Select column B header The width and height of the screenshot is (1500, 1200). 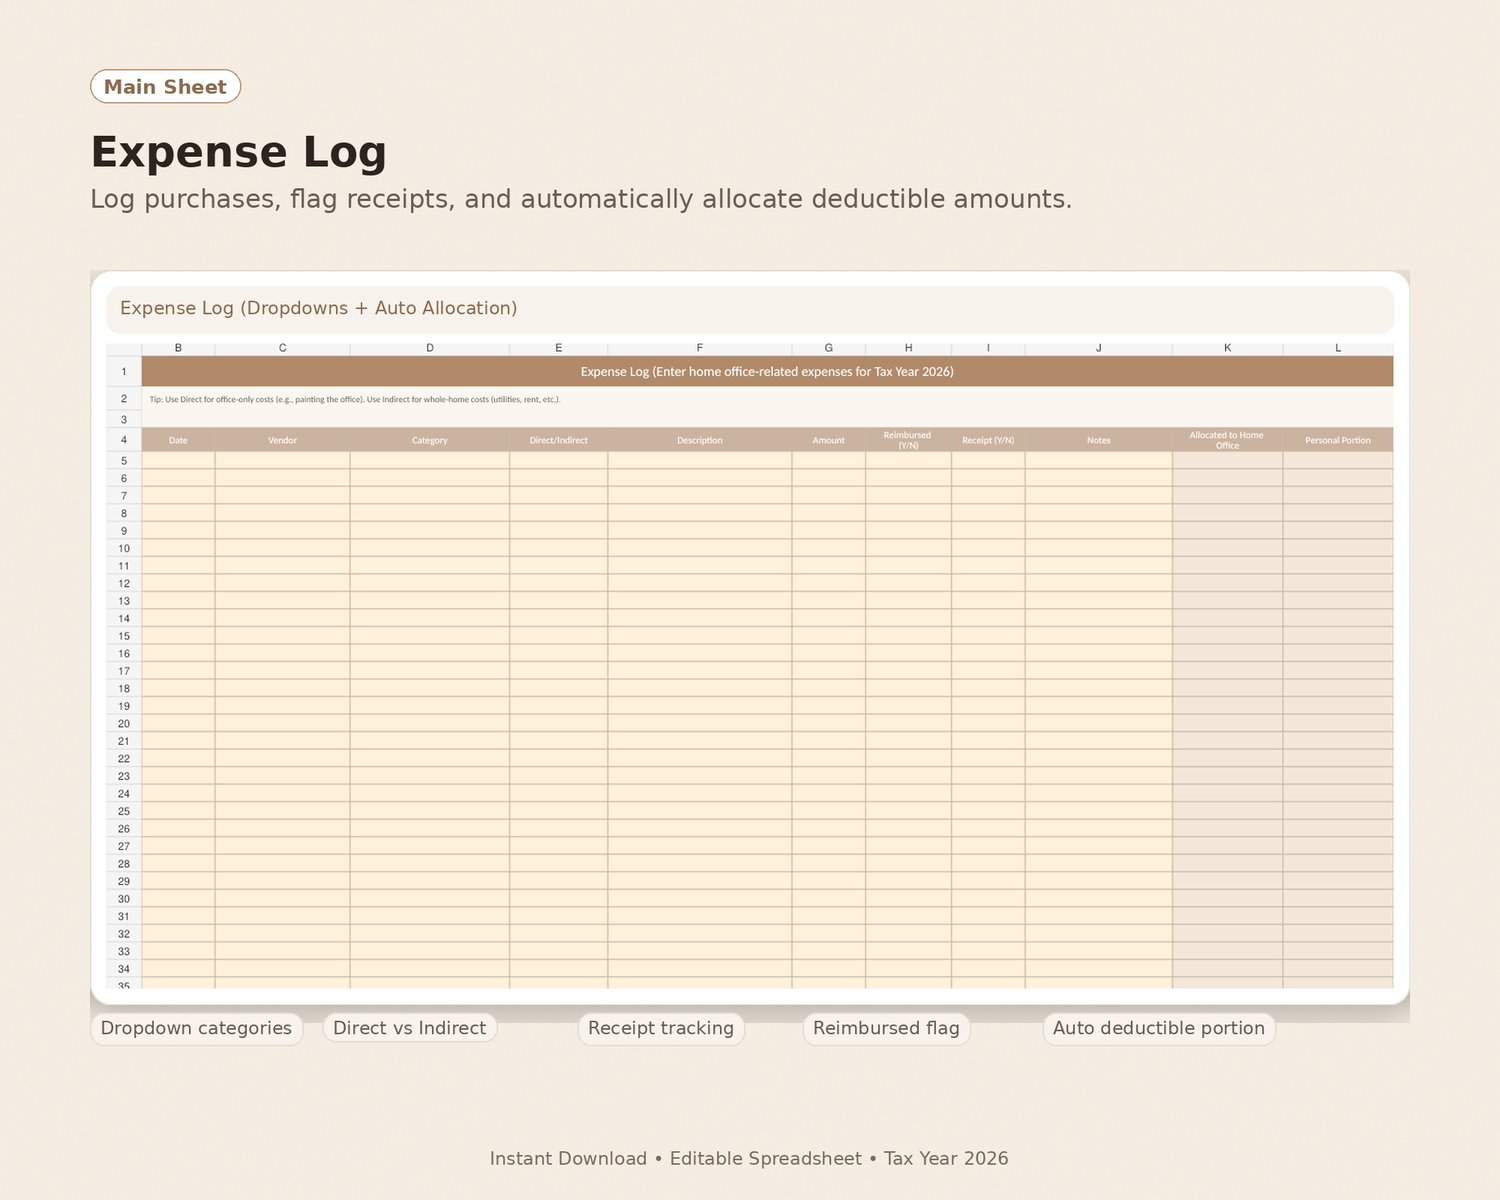point(178,348)
